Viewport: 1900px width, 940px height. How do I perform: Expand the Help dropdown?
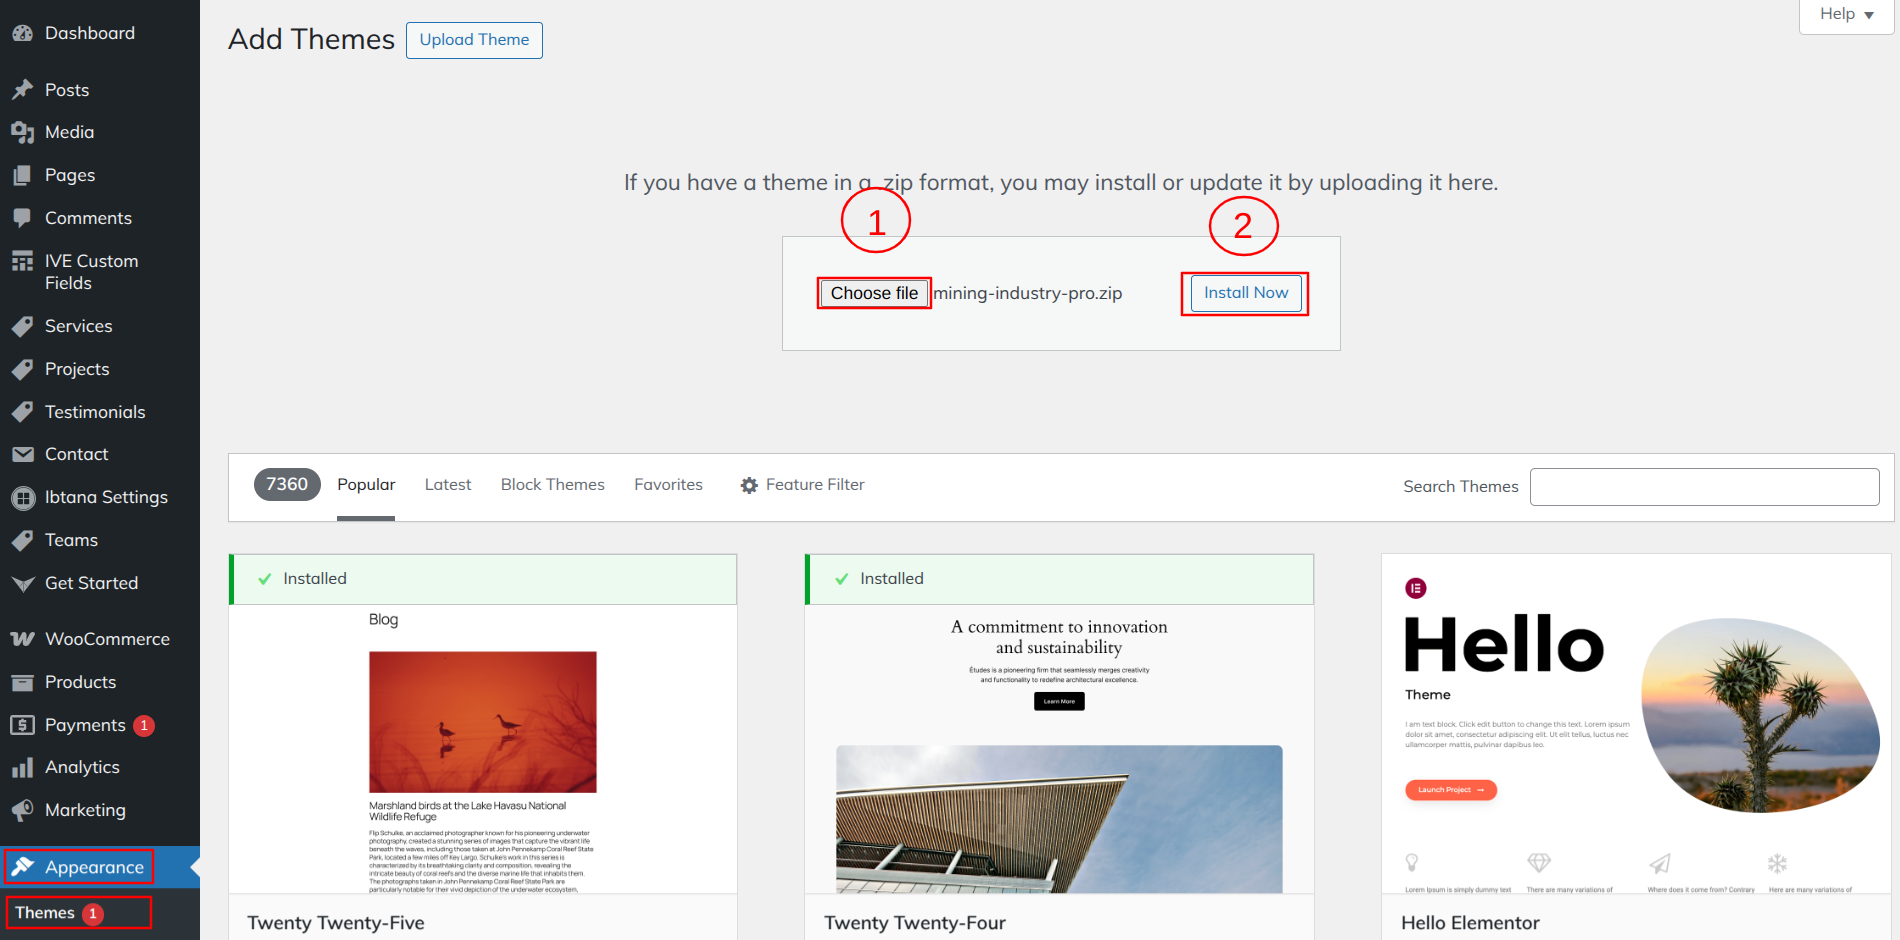tap(1846, 15)
